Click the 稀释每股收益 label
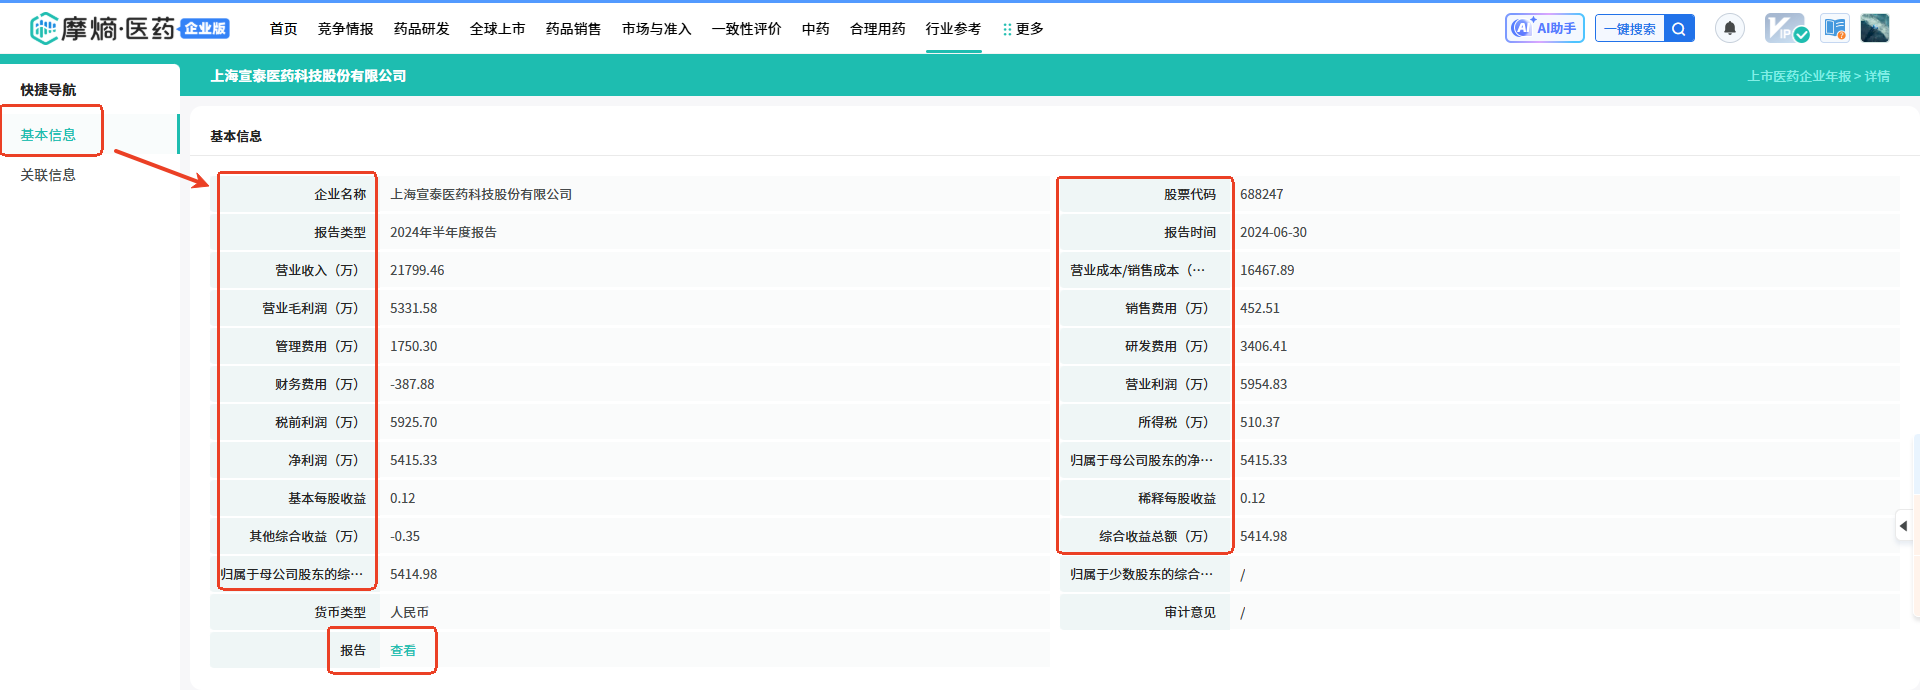This screenshot has height=690, width=1920. coord(1177,498)
